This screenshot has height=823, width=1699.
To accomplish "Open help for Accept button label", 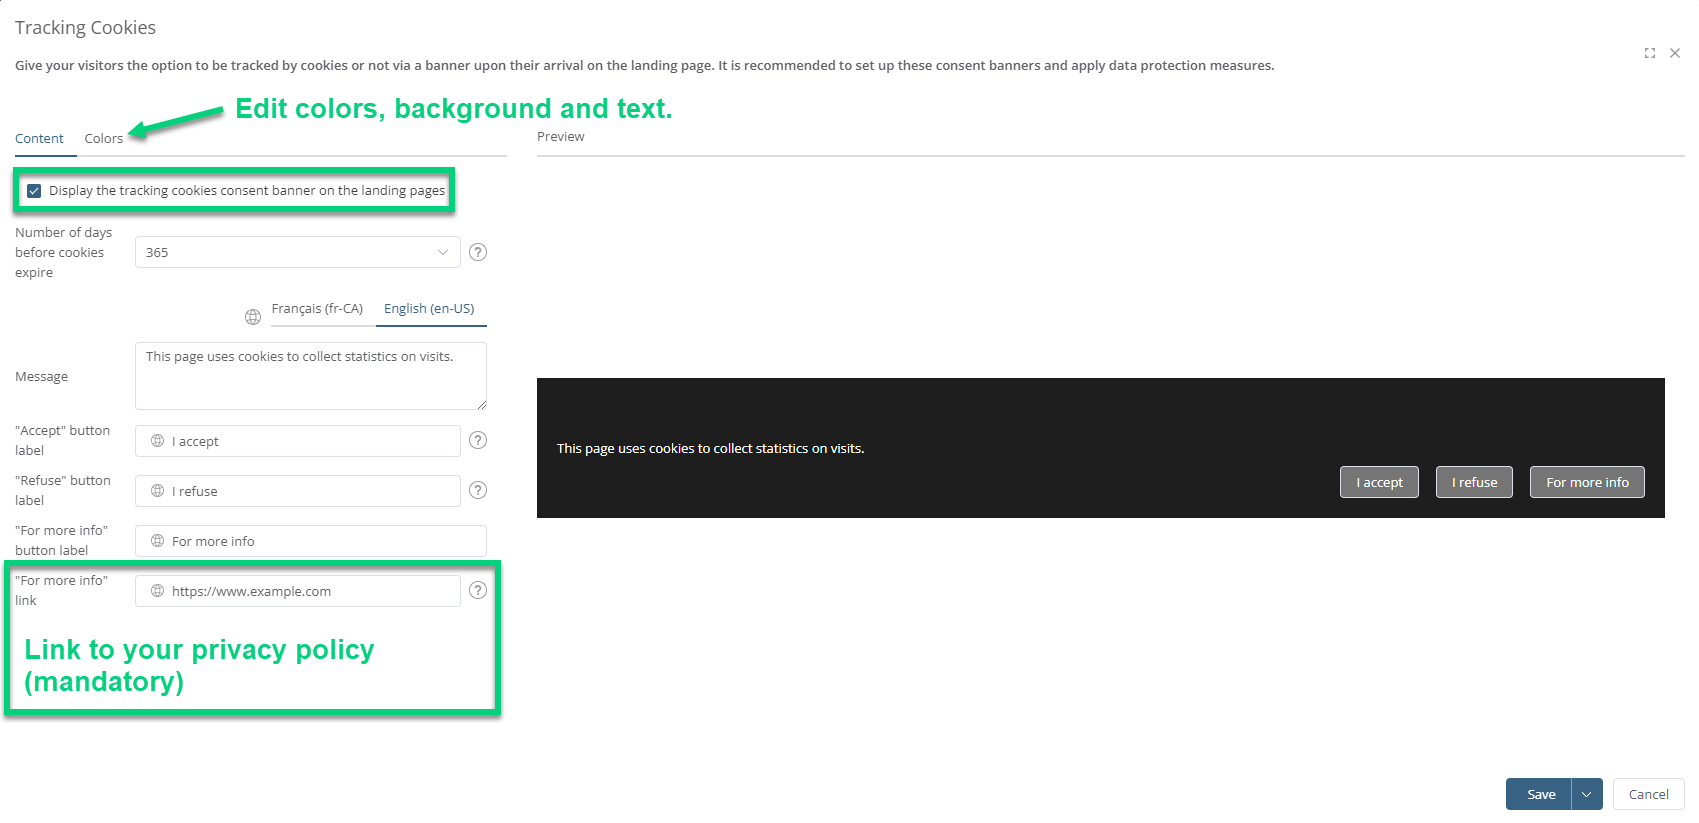I will (478, 440).
